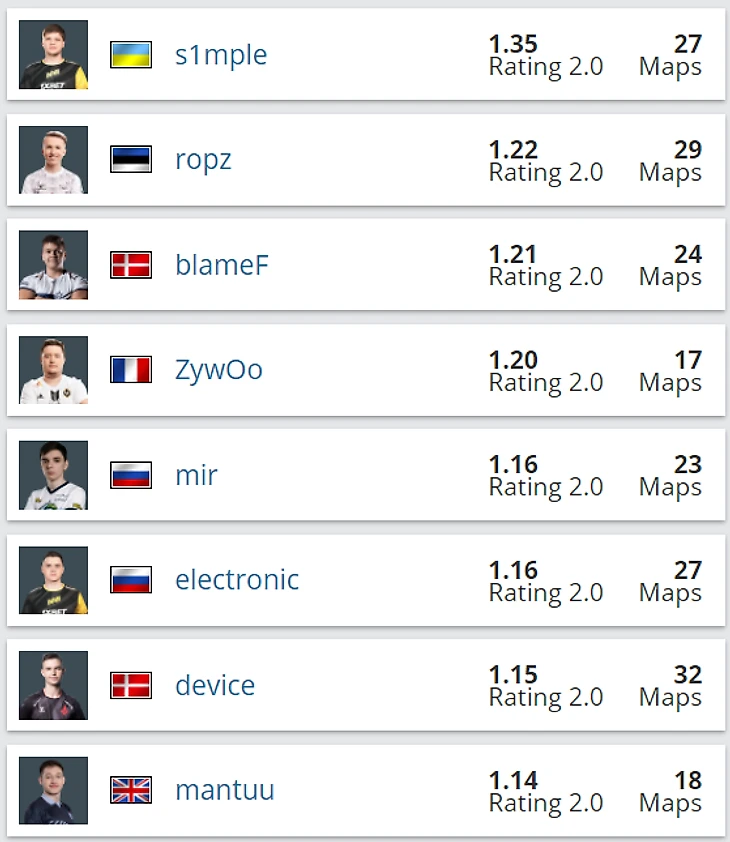Click the France flag icon beside ZywOo
Screen dimensions: 730x842
click(131, 370)
